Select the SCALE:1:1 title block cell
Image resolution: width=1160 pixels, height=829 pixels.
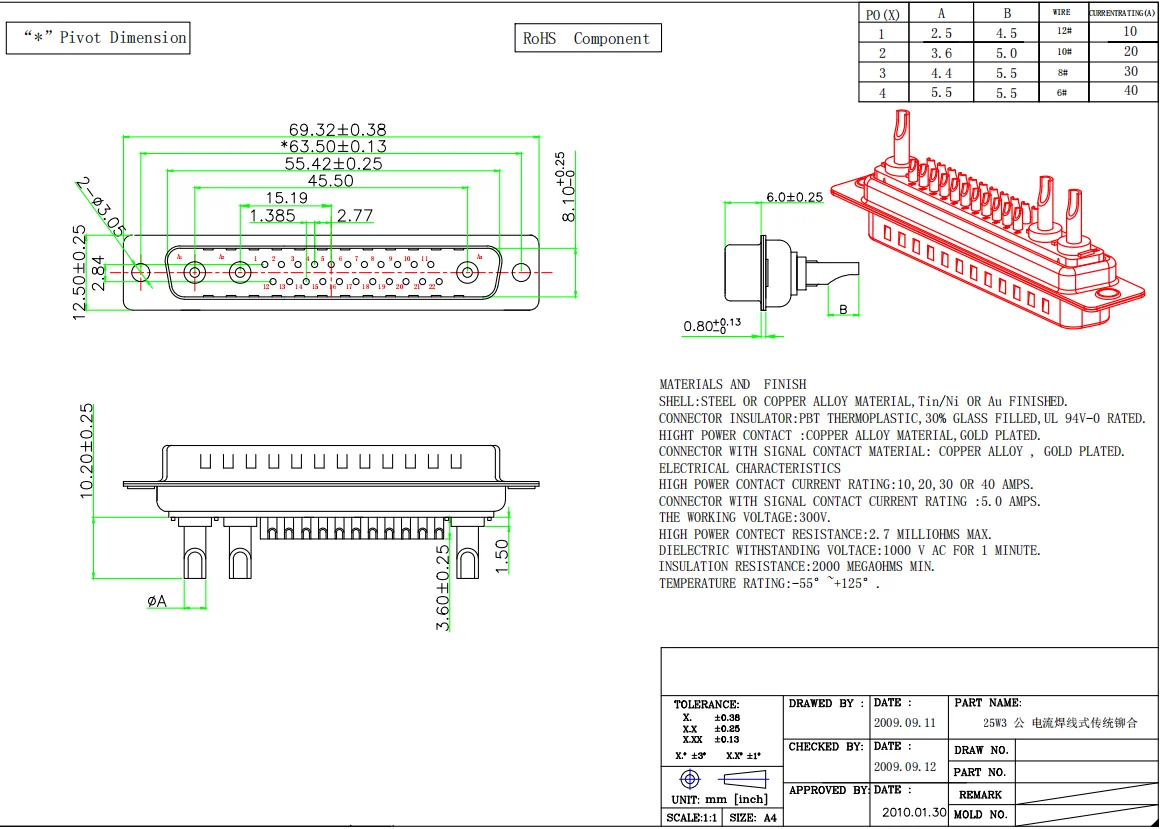click(691, 818)
